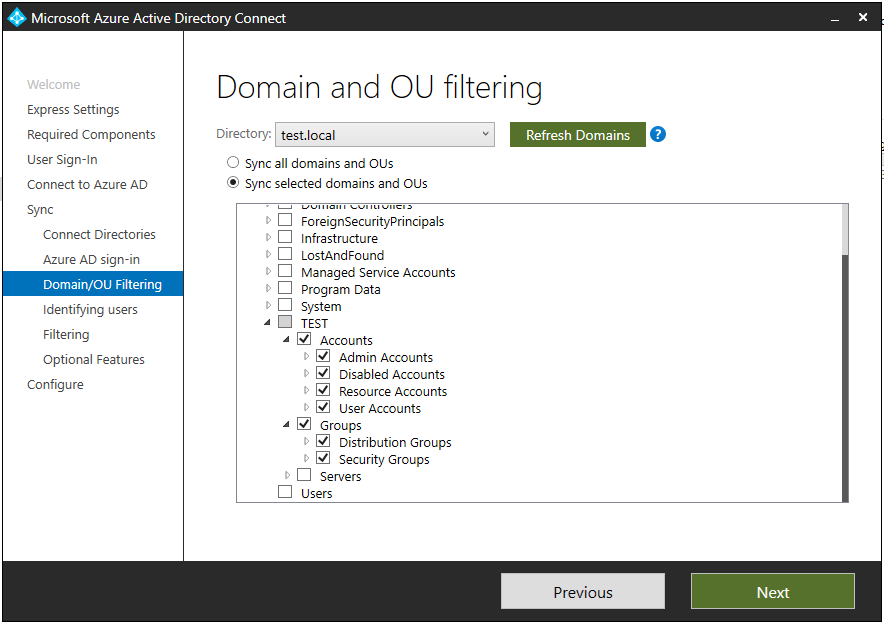
Task: Uncheck the User Accounts checkbox
Action: 323,407
